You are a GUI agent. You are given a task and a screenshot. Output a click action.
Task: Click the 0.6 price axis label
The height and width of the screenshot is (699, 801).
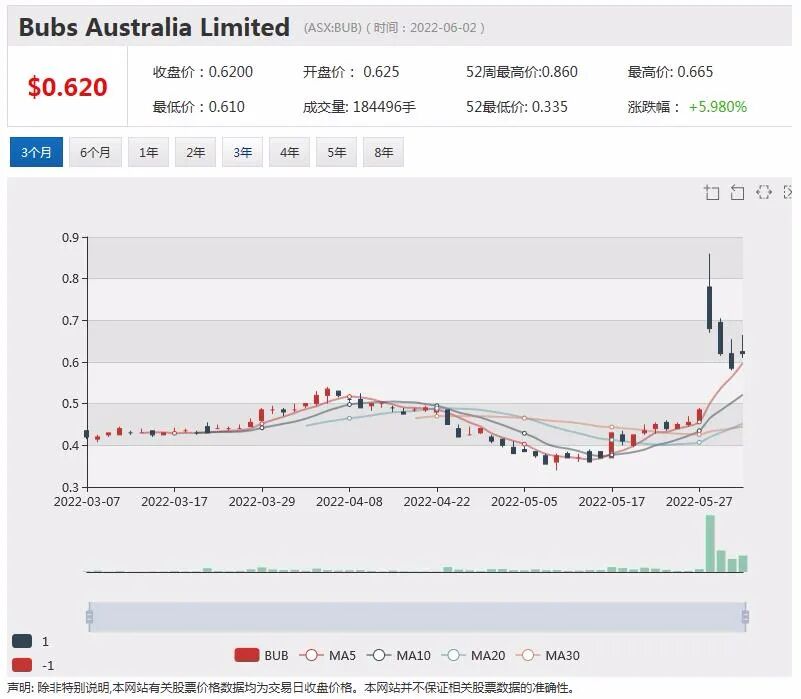(70, 362)
